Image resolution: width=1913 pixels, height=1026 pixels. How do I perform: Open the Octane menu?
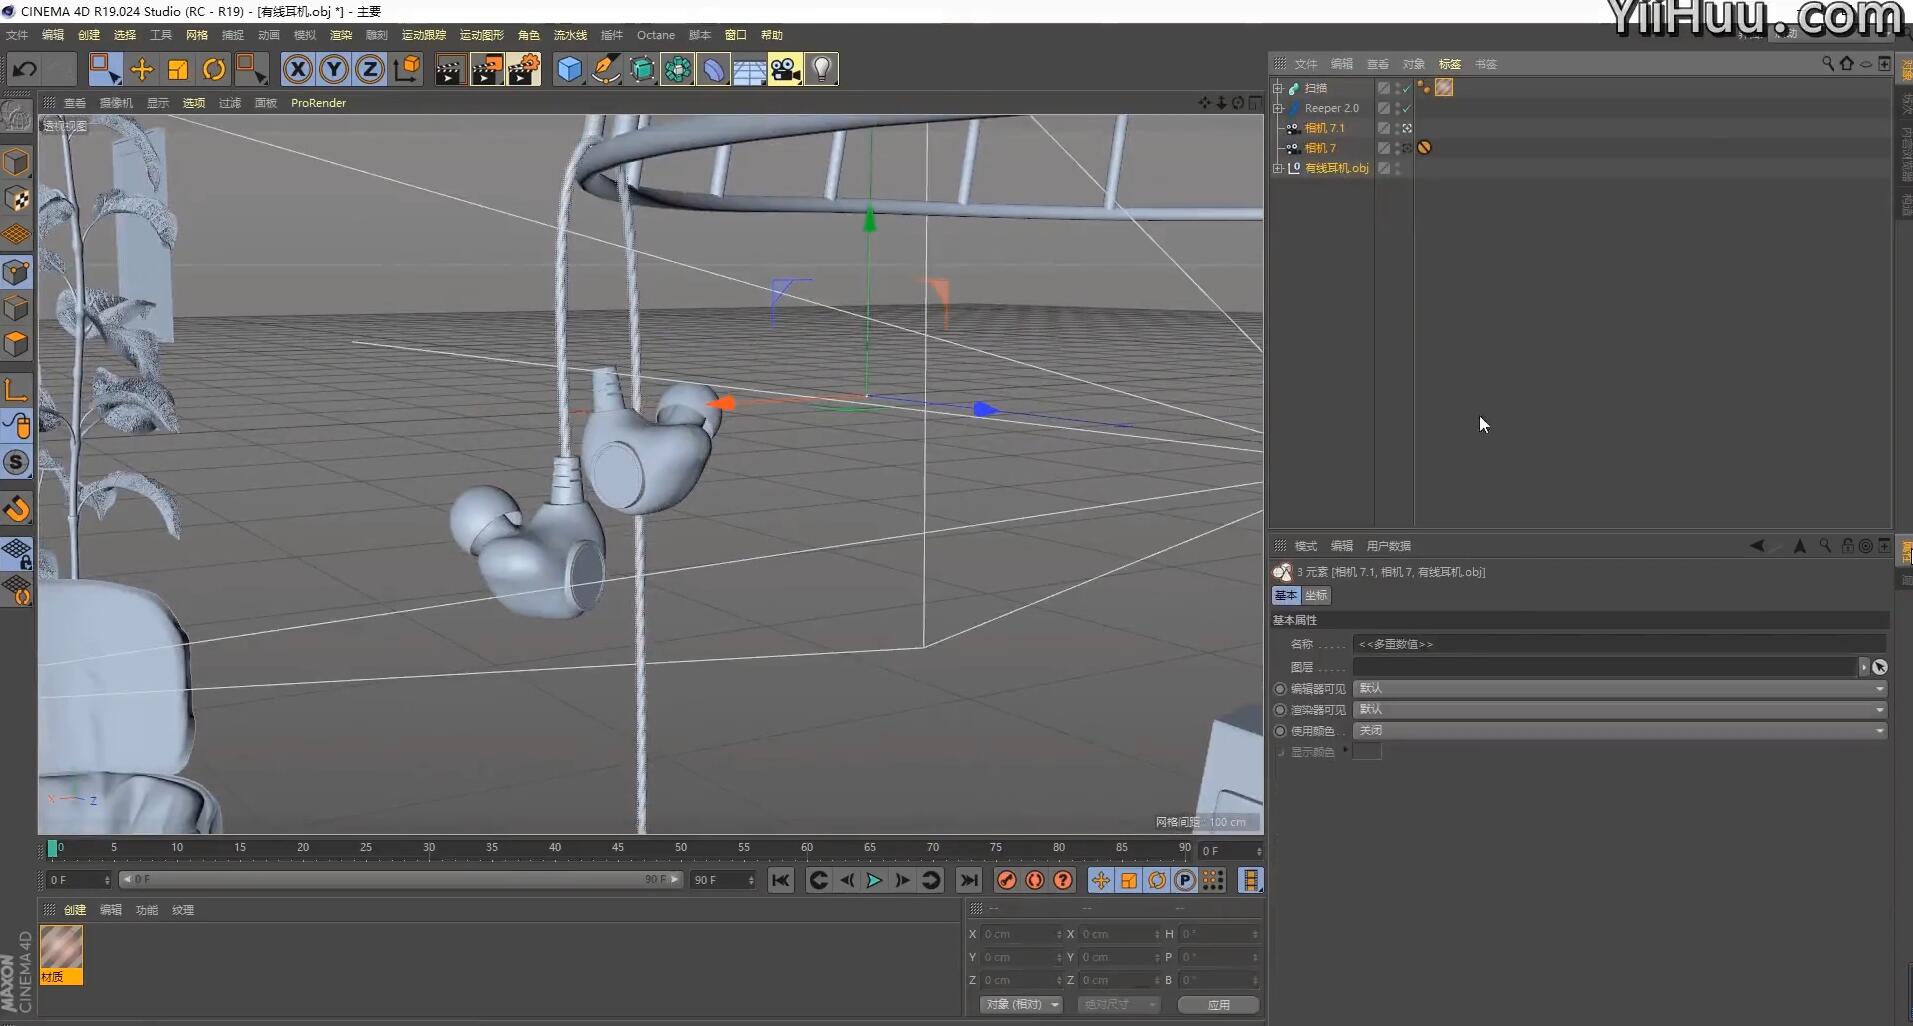[x=656, y=35]
